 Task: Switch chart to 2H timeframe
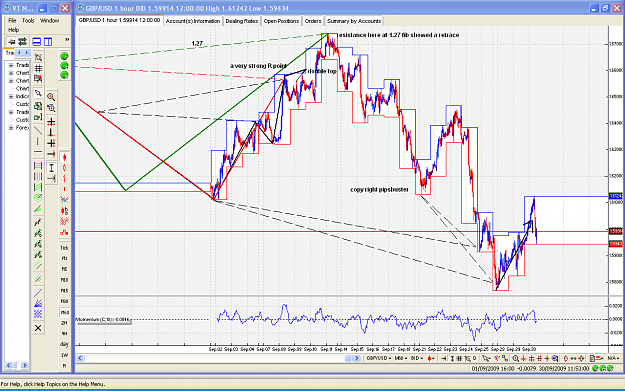pos(64,323)
